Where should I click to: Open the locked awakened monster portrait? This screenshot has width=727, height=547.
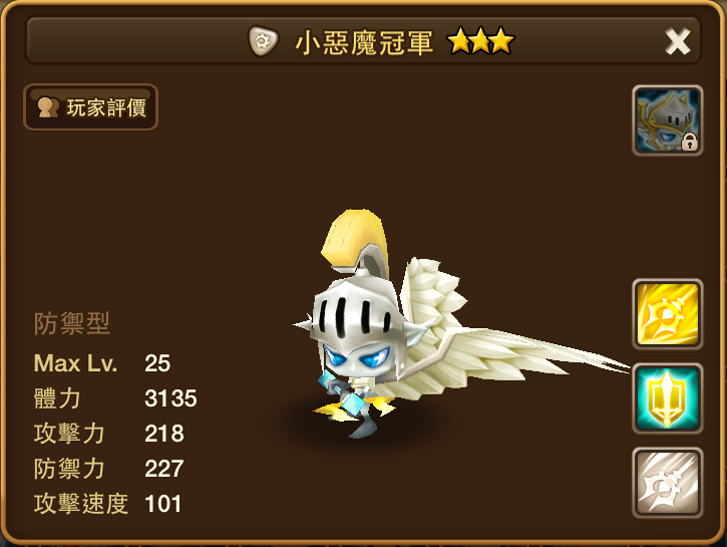point(667,121)
